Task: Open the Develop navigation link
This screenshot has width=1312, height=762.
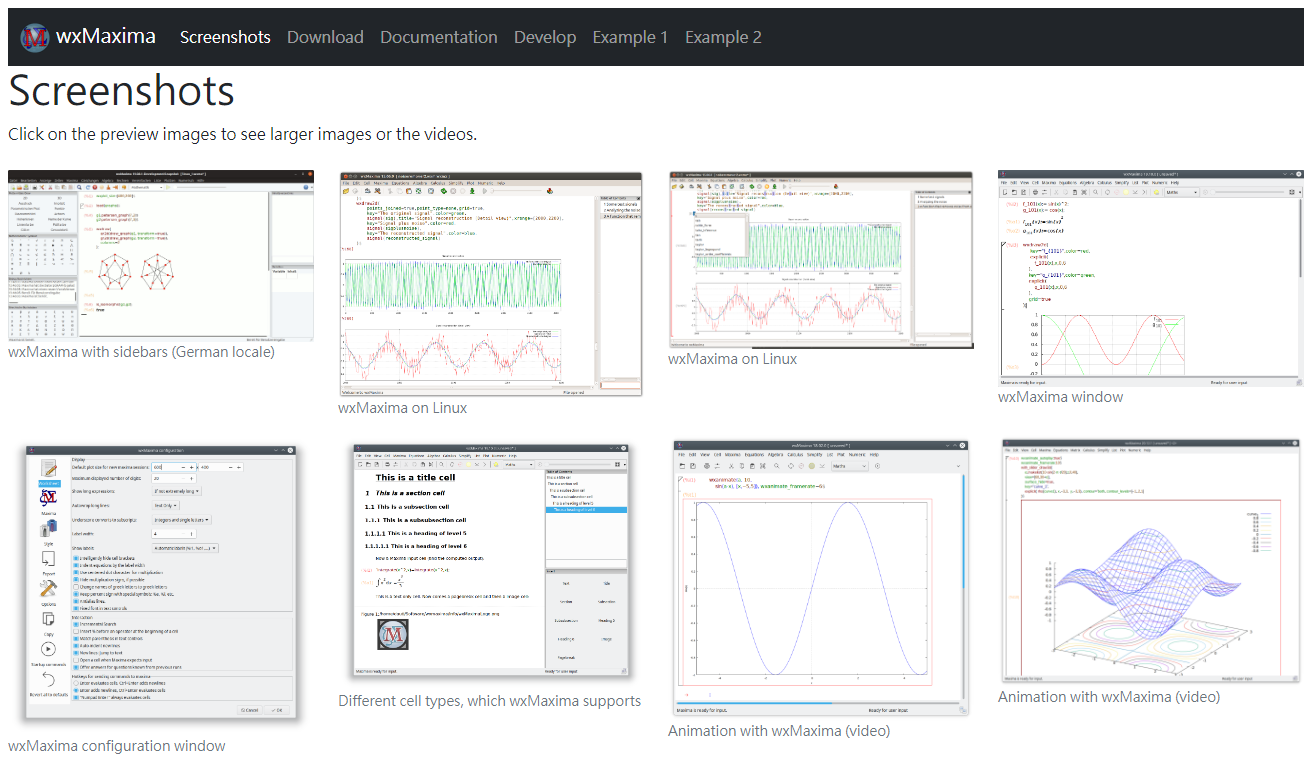Action: (545, 37)
